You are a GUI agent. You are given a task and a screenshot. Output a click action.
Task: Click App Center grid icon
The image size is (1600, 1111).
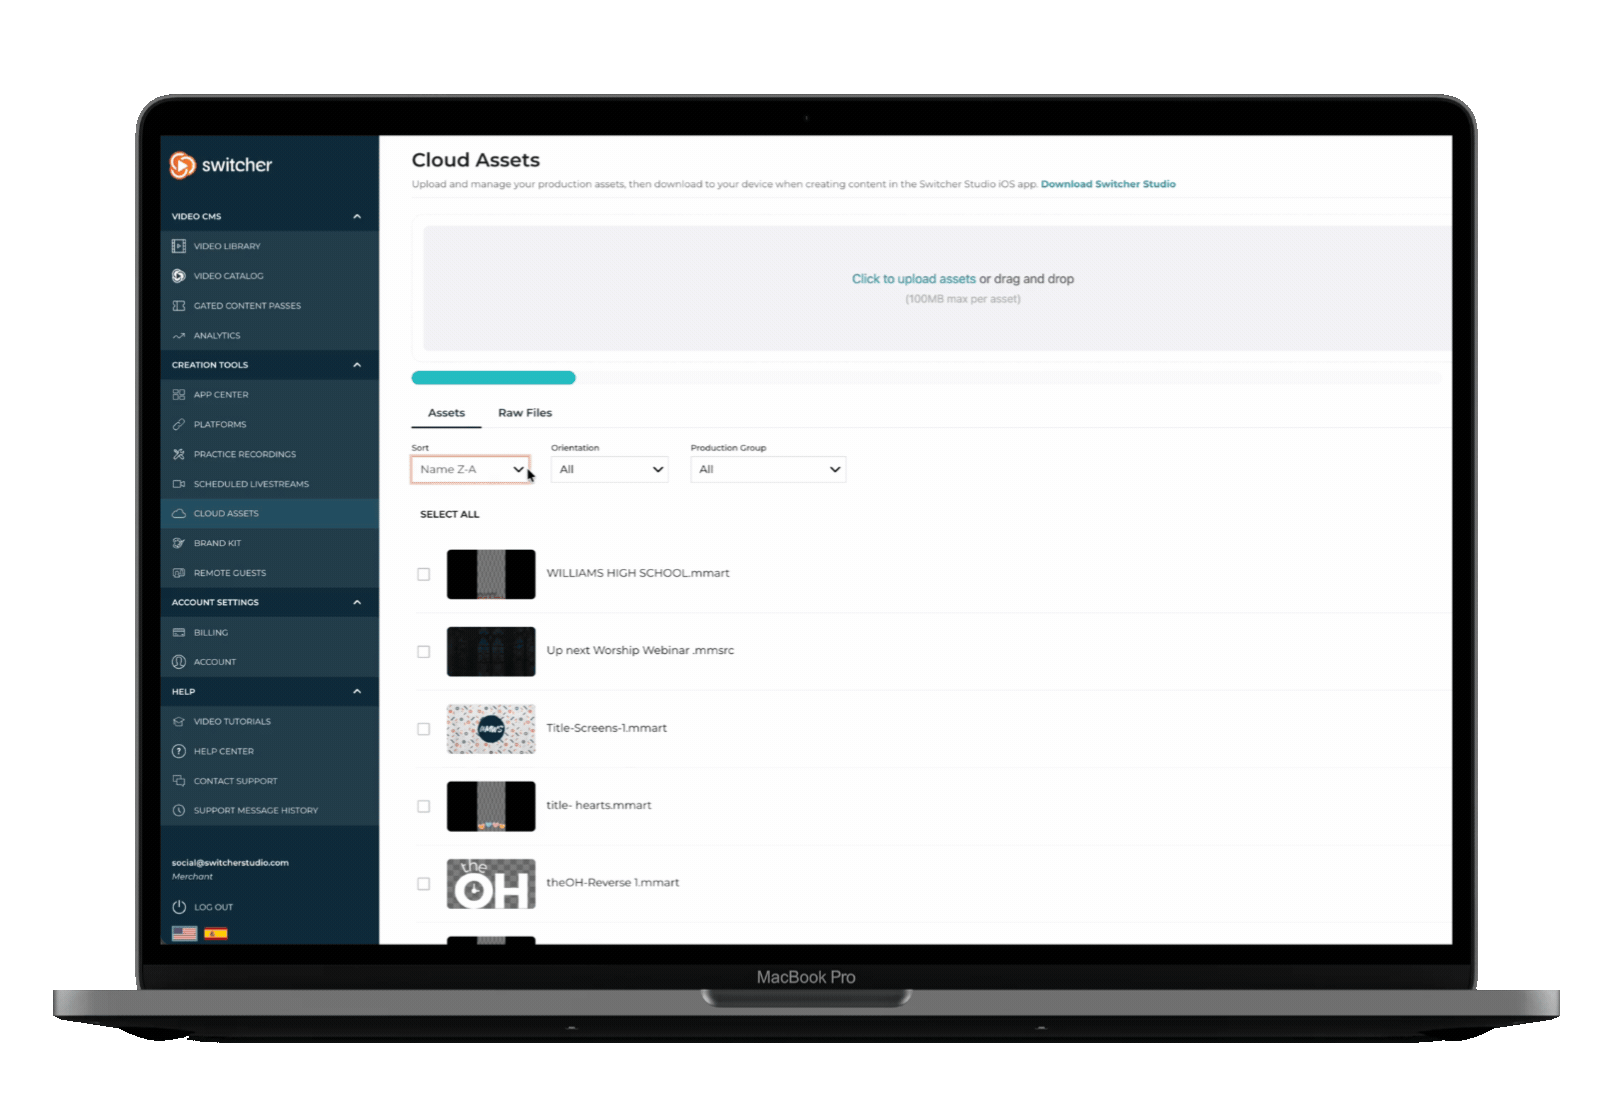pyautogui.click(x=179, y=395)
